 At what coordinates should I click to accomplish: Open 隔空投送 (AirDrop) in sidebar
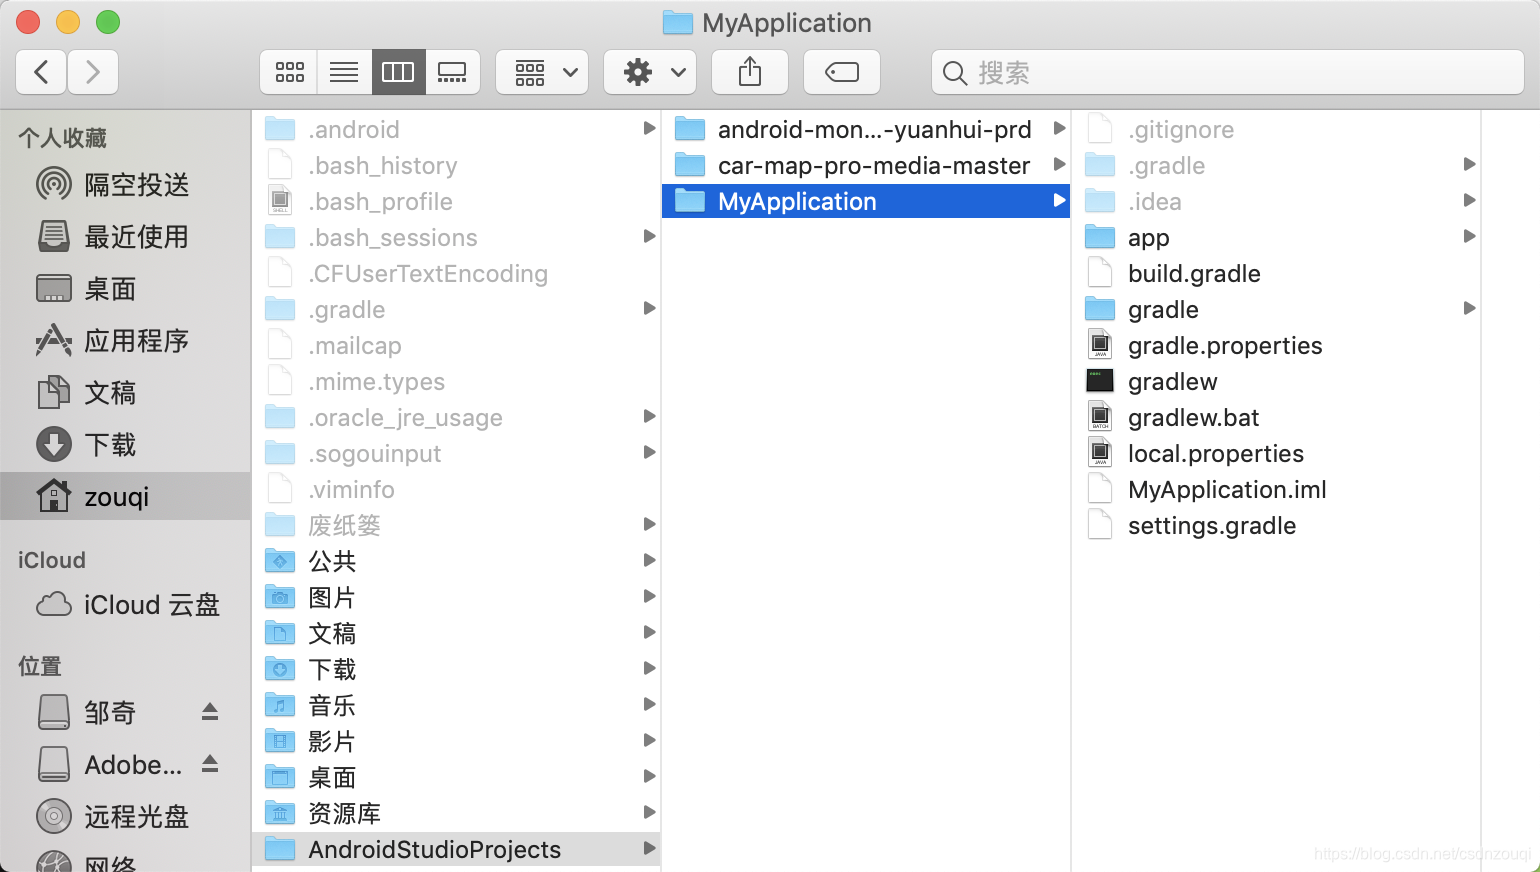click(125, 185)
